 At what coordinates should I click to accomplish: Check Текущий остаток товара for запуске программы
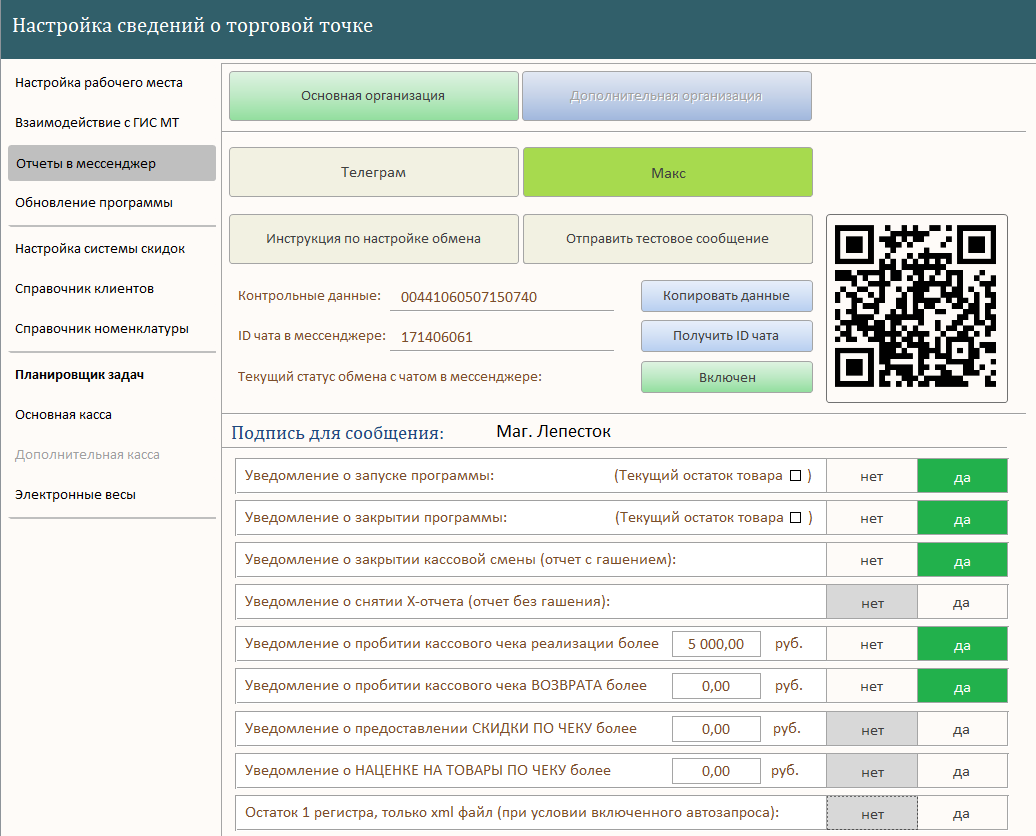pos(796,476)
